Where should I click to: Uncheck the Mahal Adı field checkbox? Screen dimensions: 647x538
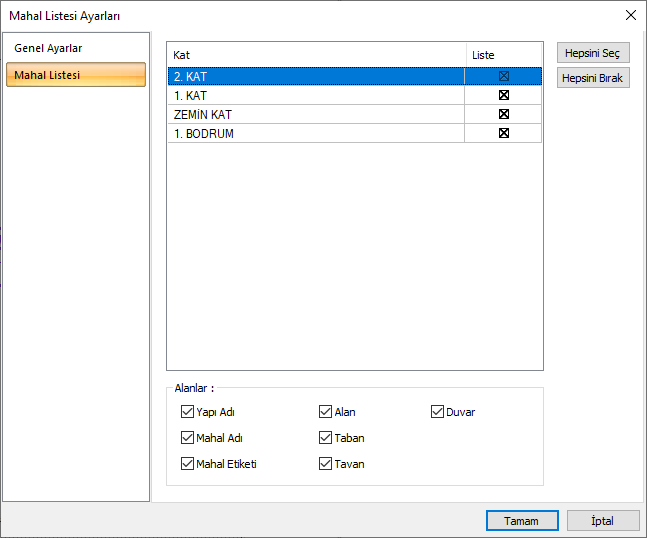tap(187, 438)
